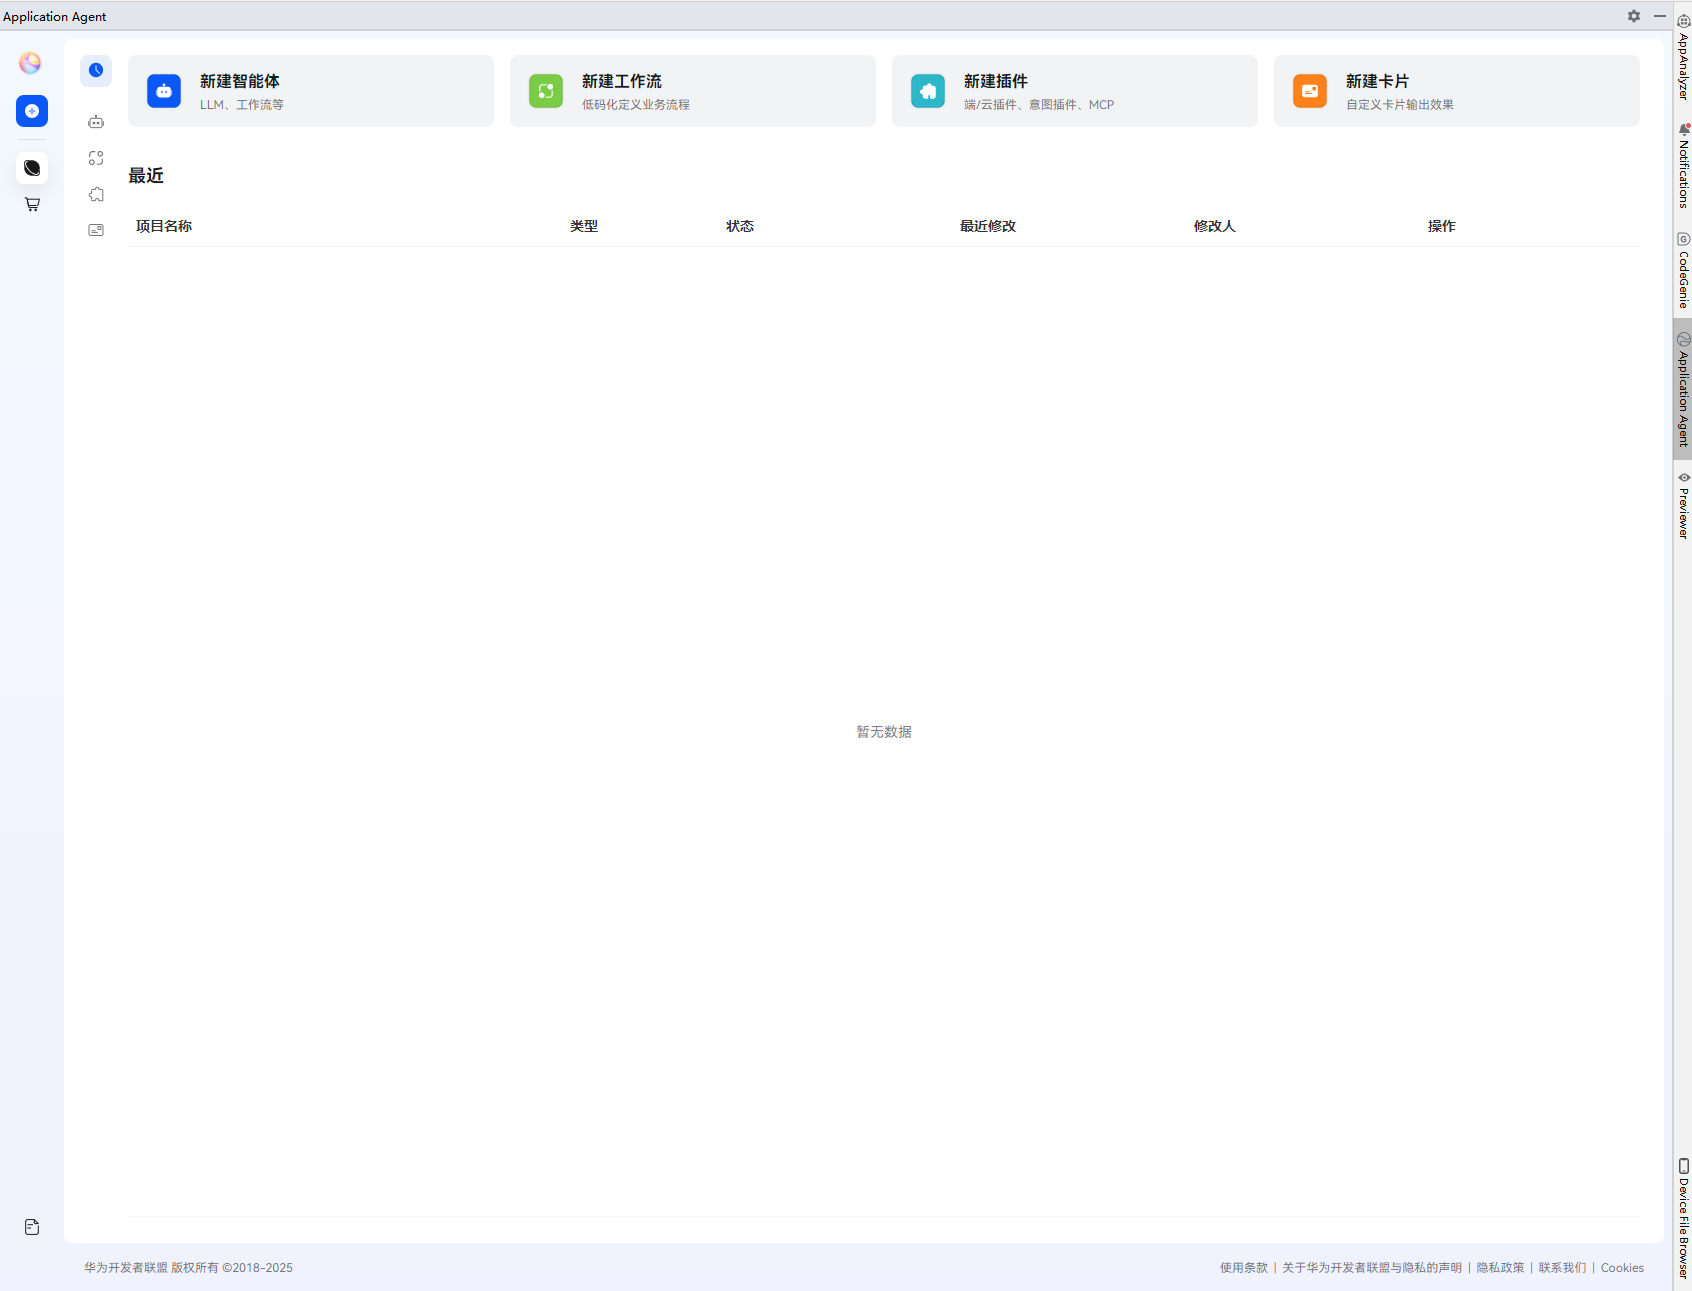
Task: Open the 隐私政策 link in the footer
Action: [x=1499, y=1267]
